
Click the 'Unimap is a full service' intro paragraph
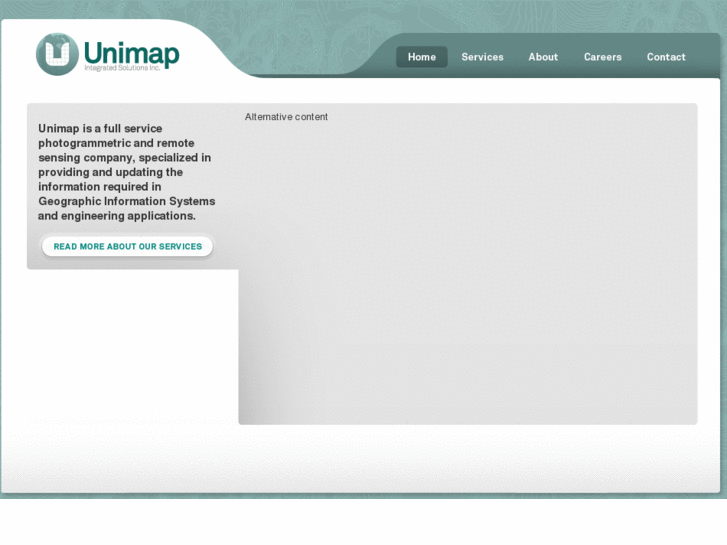coord(127,172)
